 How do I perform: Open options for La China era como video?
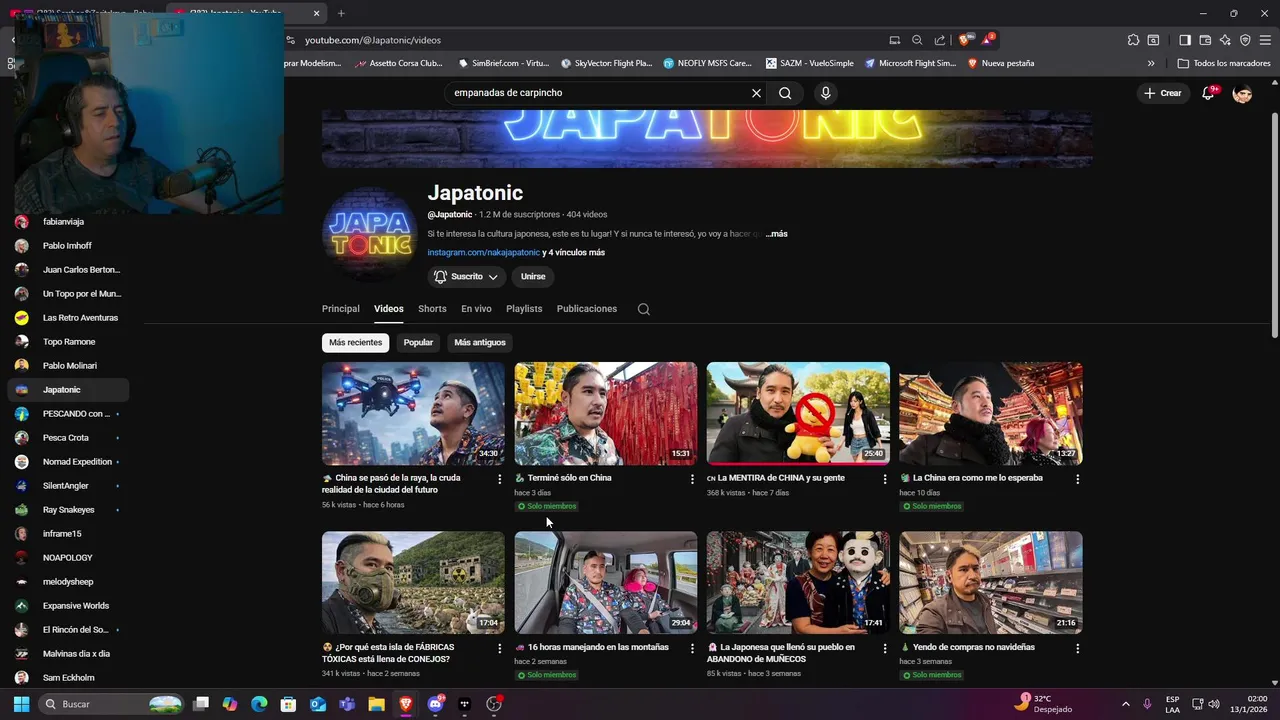[x=1077, y=479]
